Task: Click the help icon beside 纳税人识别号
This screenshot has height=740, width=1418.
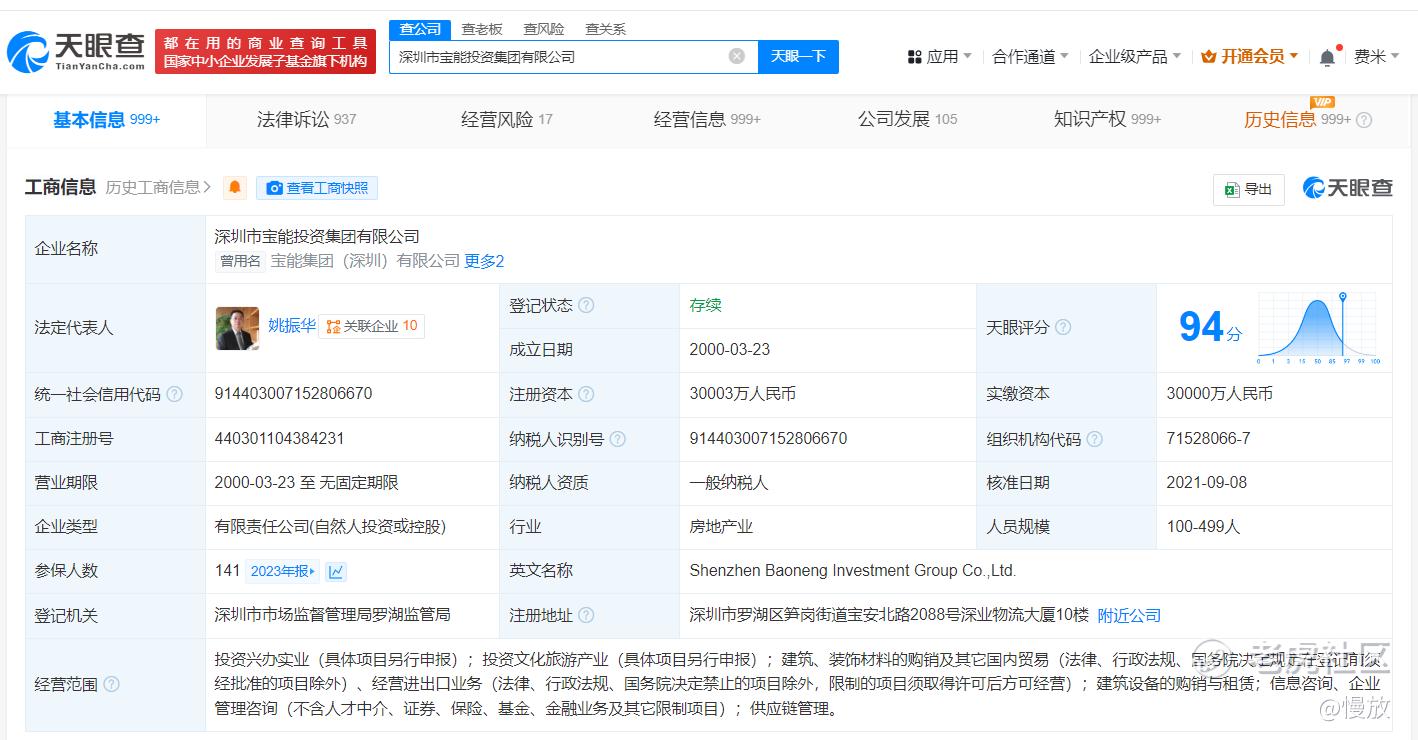Action: (618, 438)
